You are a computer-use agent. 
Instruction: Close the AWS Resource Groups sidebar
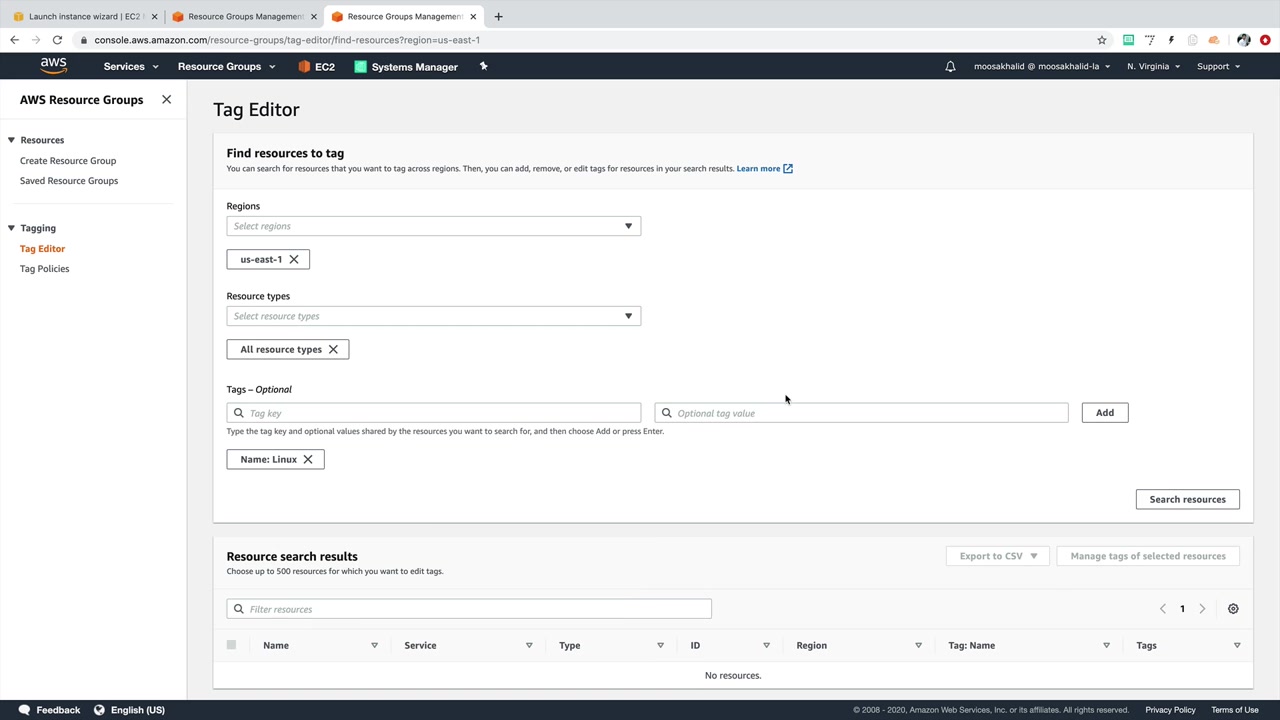(x=166, y=100)
